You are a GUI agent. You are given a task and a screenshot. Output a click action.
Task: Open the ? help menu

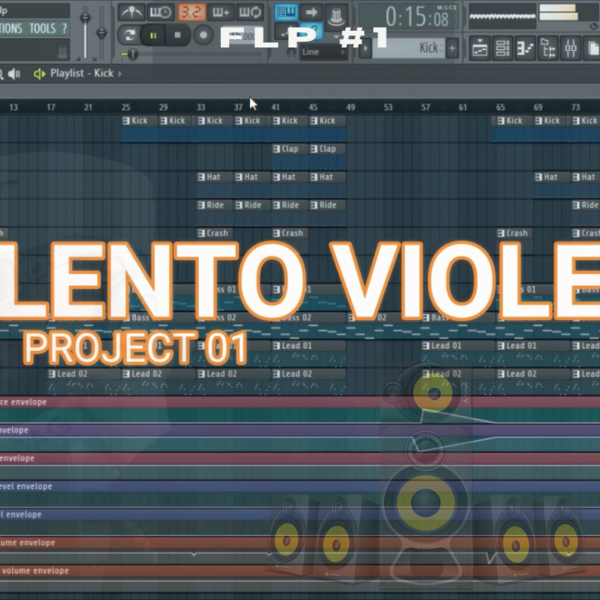pos(64,28)
